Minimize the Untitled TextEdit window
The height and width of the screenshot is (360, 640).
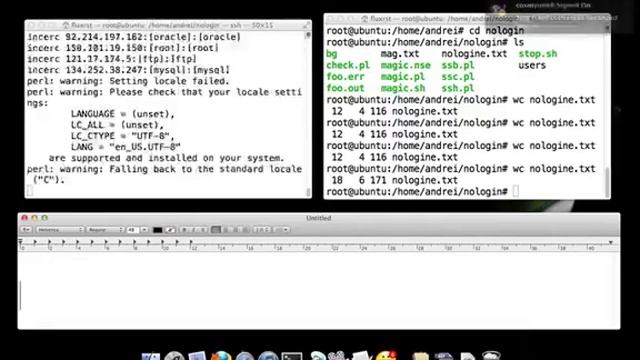tap(34, 218)
